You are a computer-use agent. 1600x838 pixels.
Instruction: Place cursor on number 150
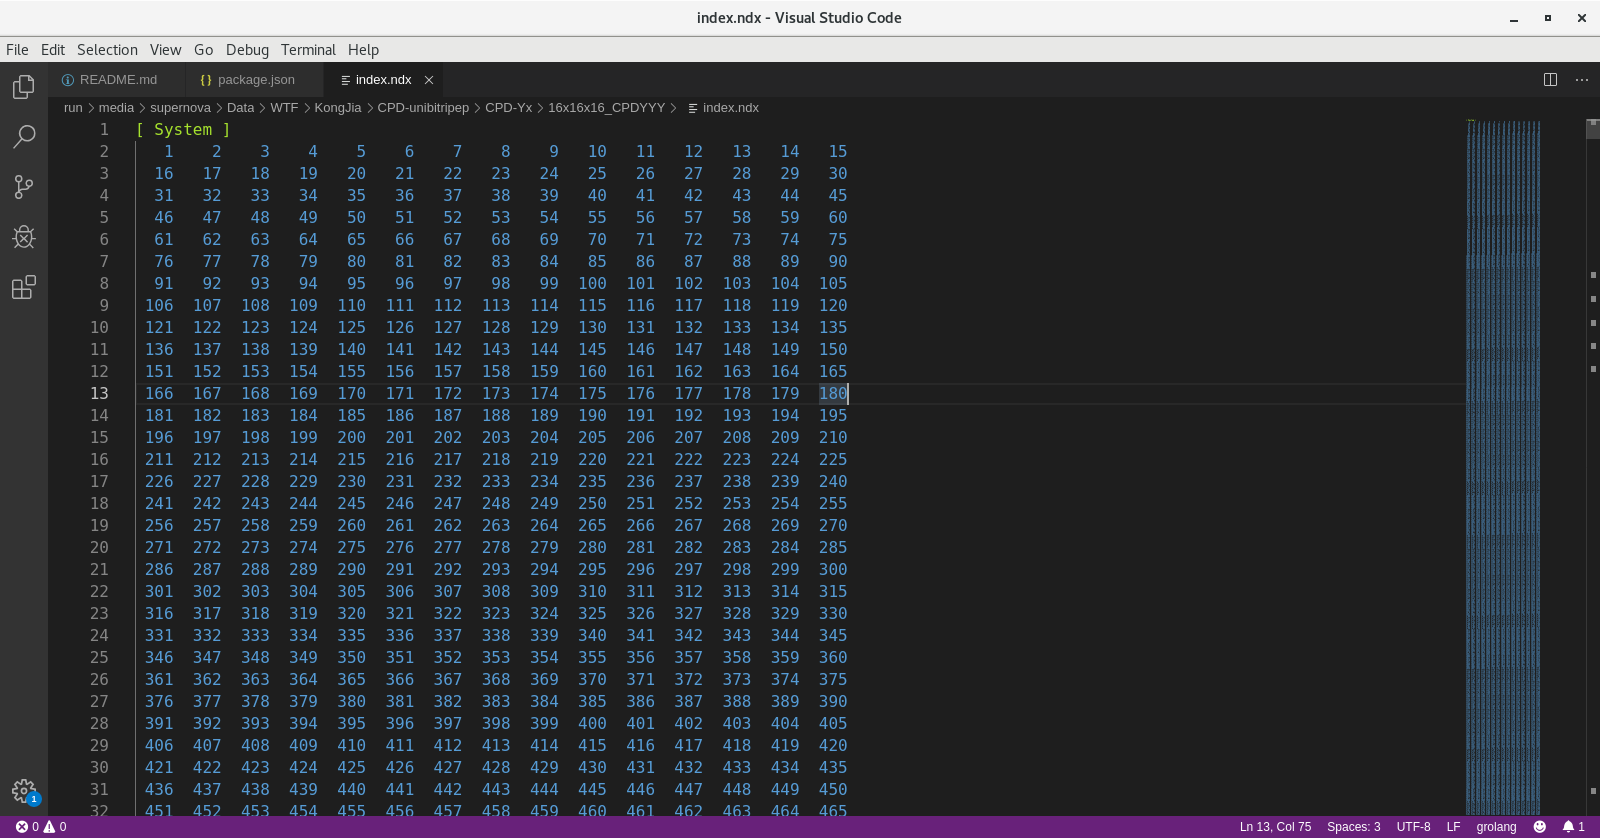coord(833,350)
